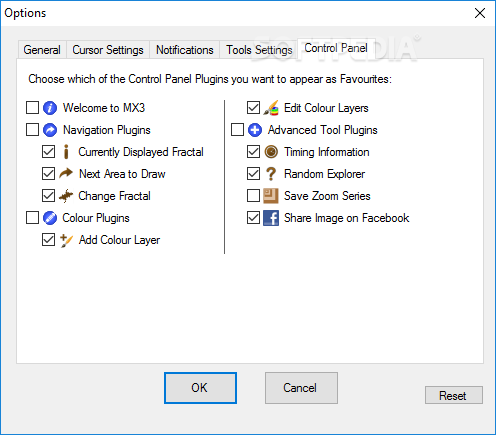This screenshot has height=435, width=496.
Task: Uncheck the Currently Displayed Fractal checkbox
Action: click(48, 152)
